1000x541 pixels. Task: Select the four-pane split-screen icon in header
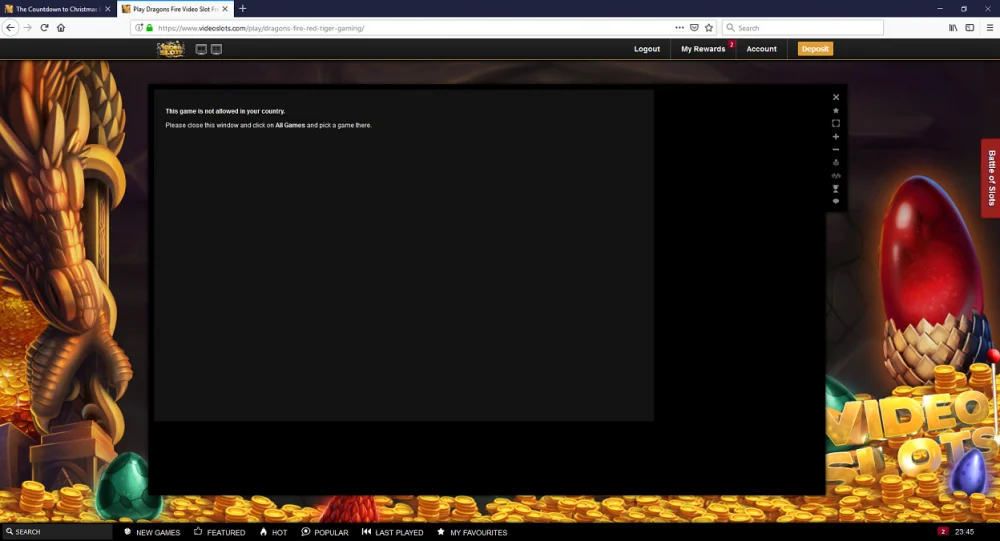[216, 49]
